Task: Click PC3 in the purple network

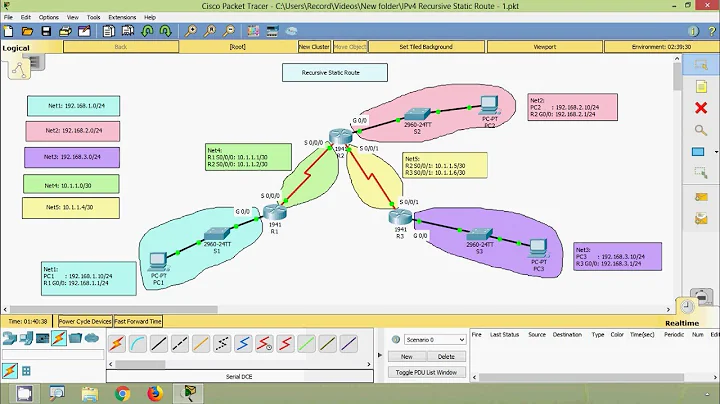Action: pyautogui.click(x=538, y=249)
